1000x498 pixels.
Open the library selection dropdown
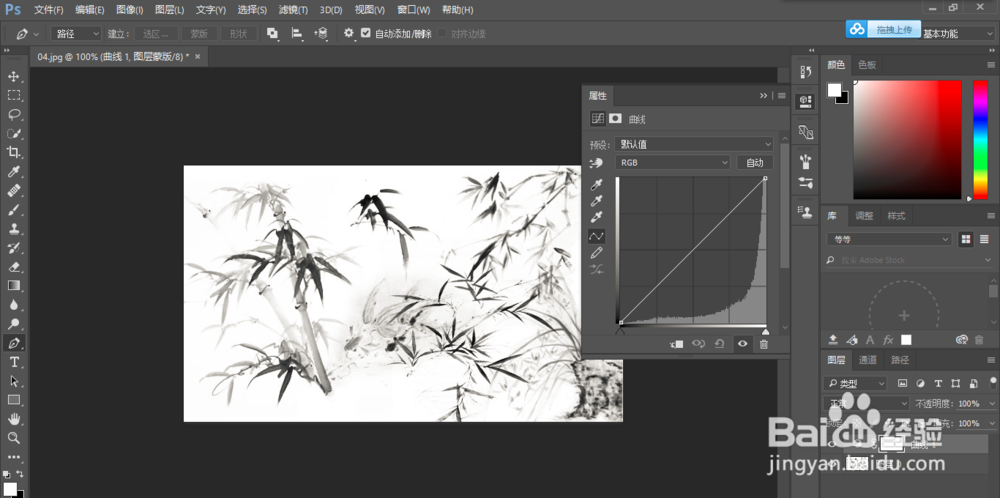889,240
